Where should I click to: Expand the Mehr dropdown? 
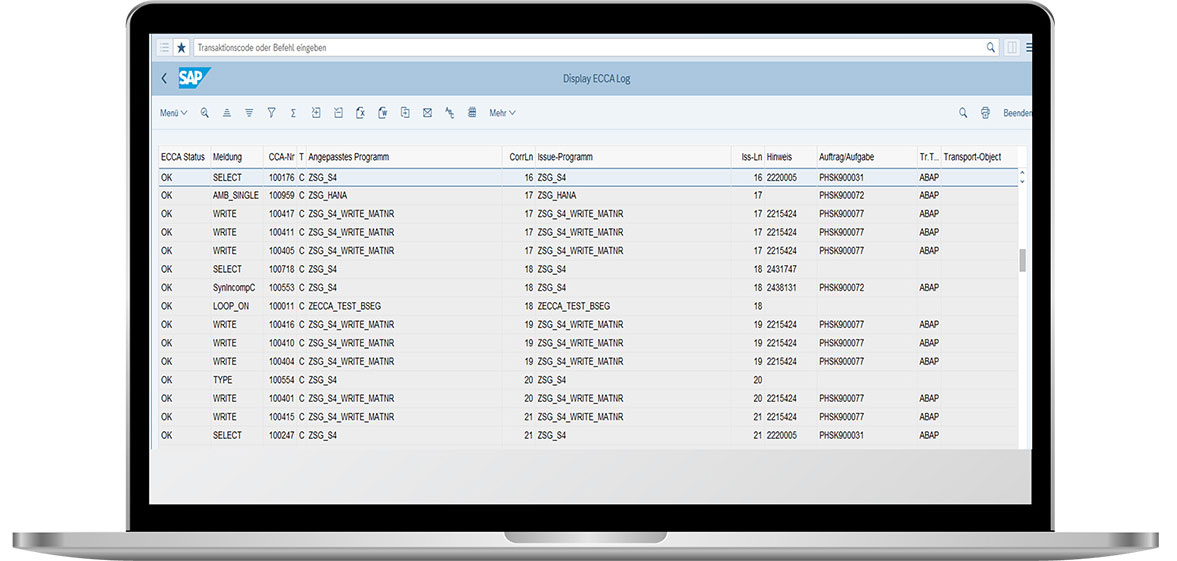click(502, 113)
